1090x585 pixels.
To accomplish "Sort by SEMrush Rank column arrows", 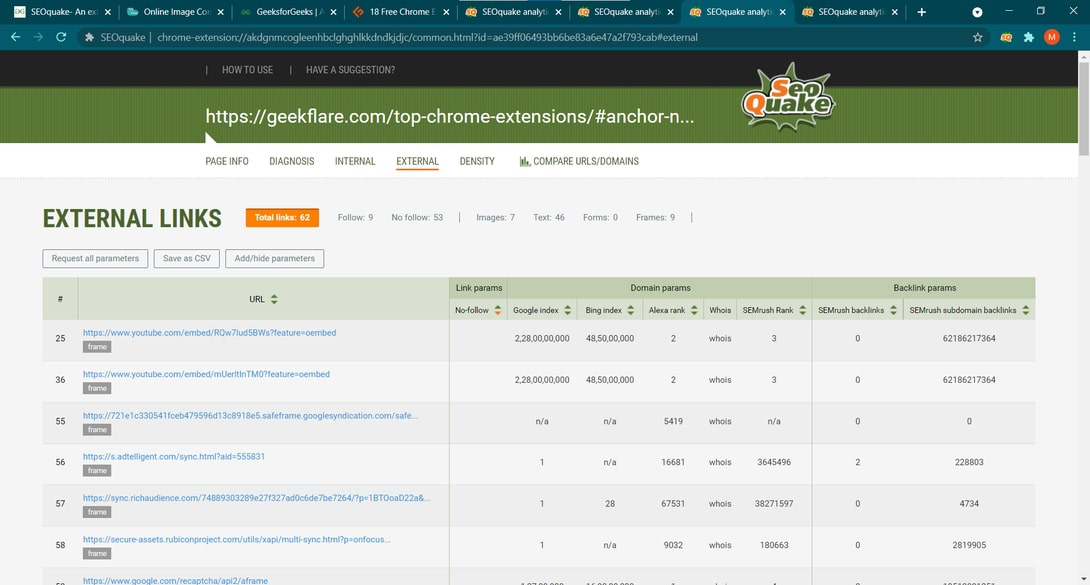I will [802, 310].
